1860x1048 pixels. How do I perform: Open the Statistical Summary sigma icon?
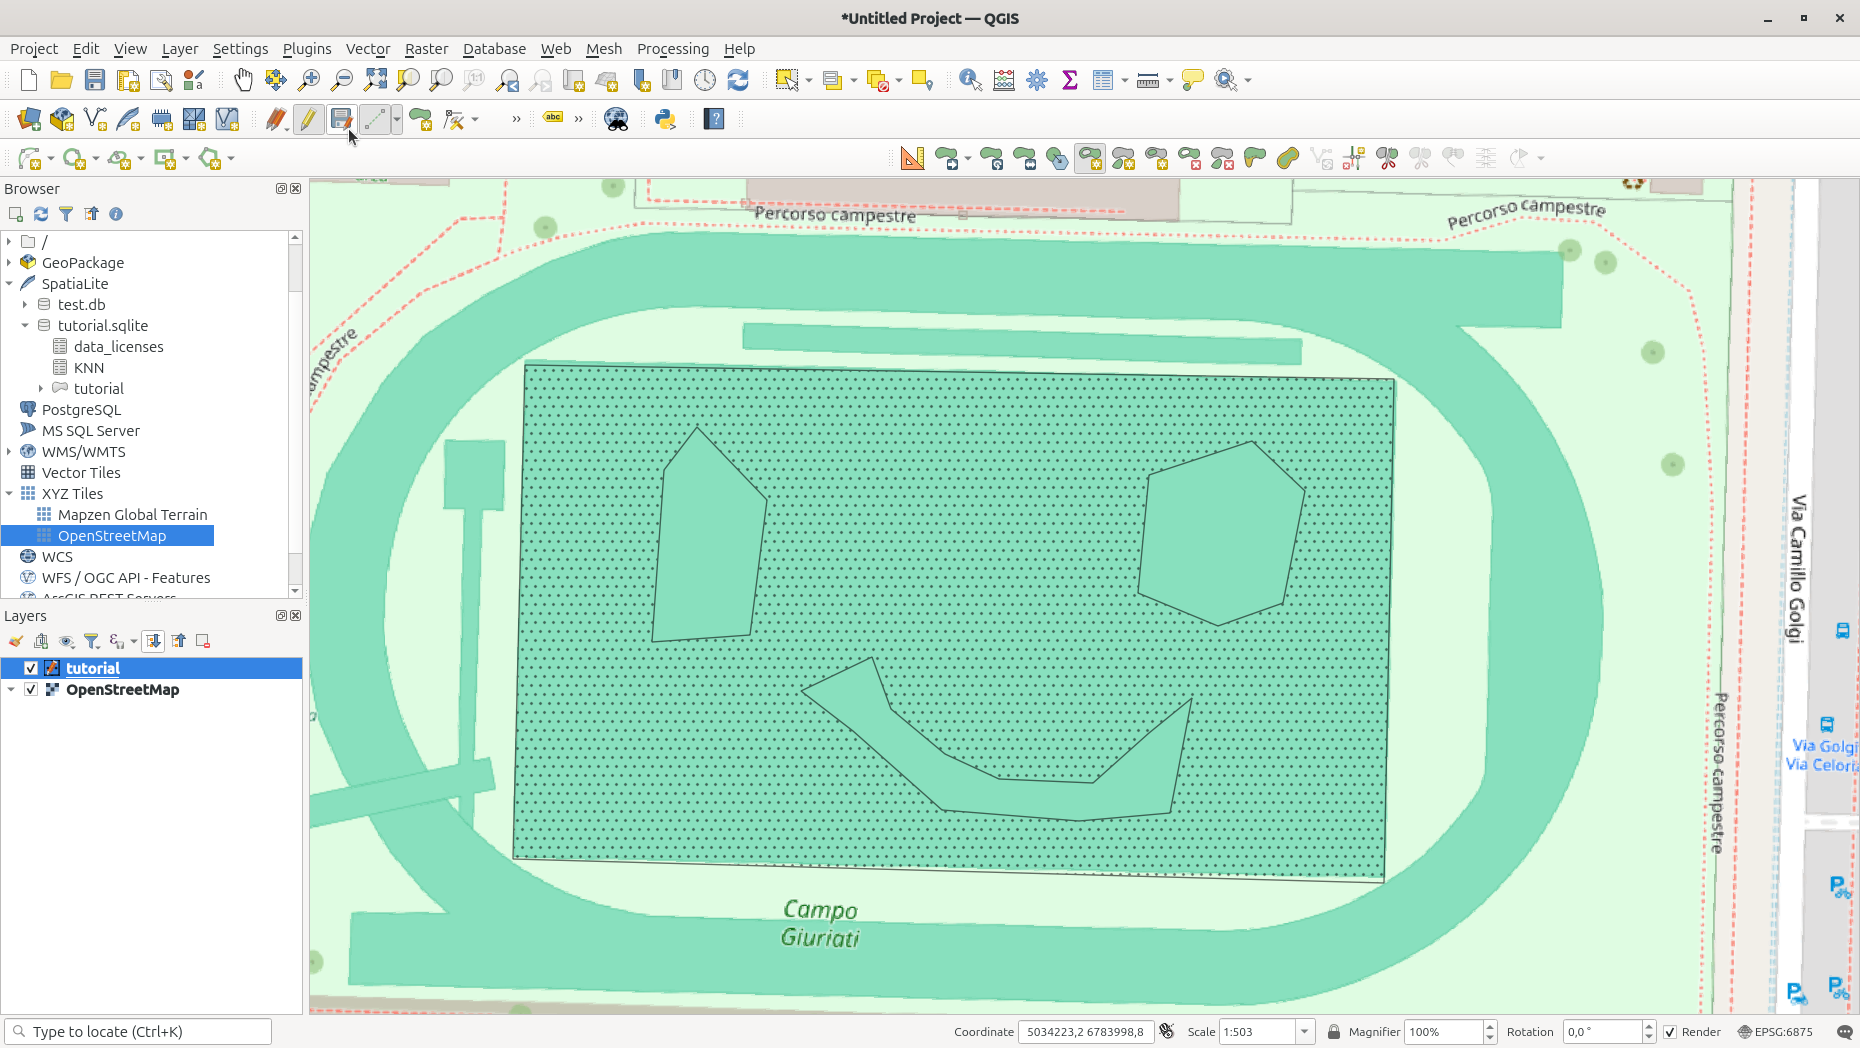1070,80
